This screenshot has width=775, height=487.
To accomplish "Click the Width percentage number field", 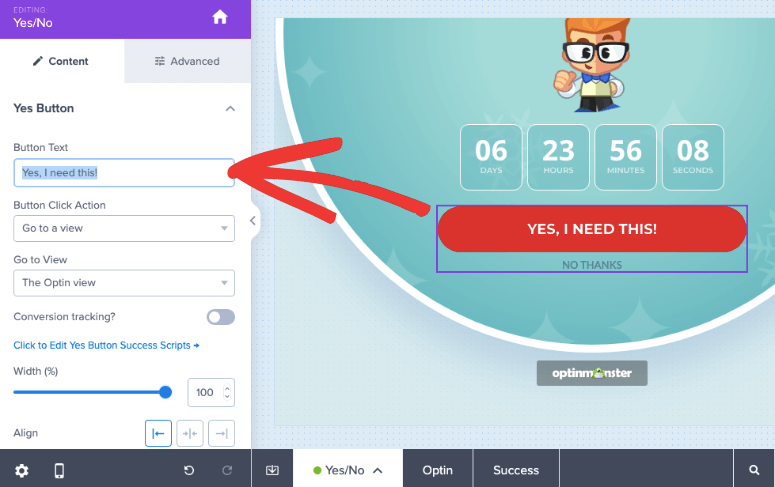I will pyautogui.click(x=211, y=393).
